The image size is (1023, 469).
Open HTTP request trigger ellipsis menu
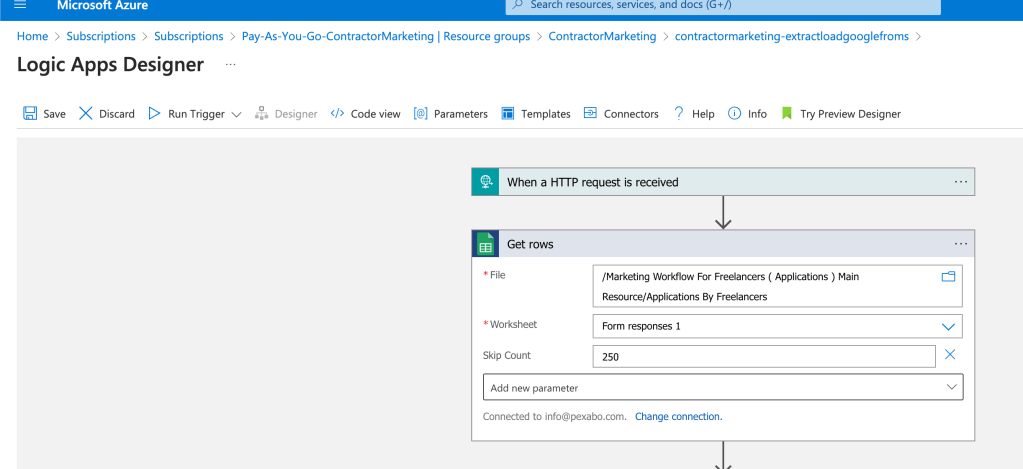tap(961, 182)
